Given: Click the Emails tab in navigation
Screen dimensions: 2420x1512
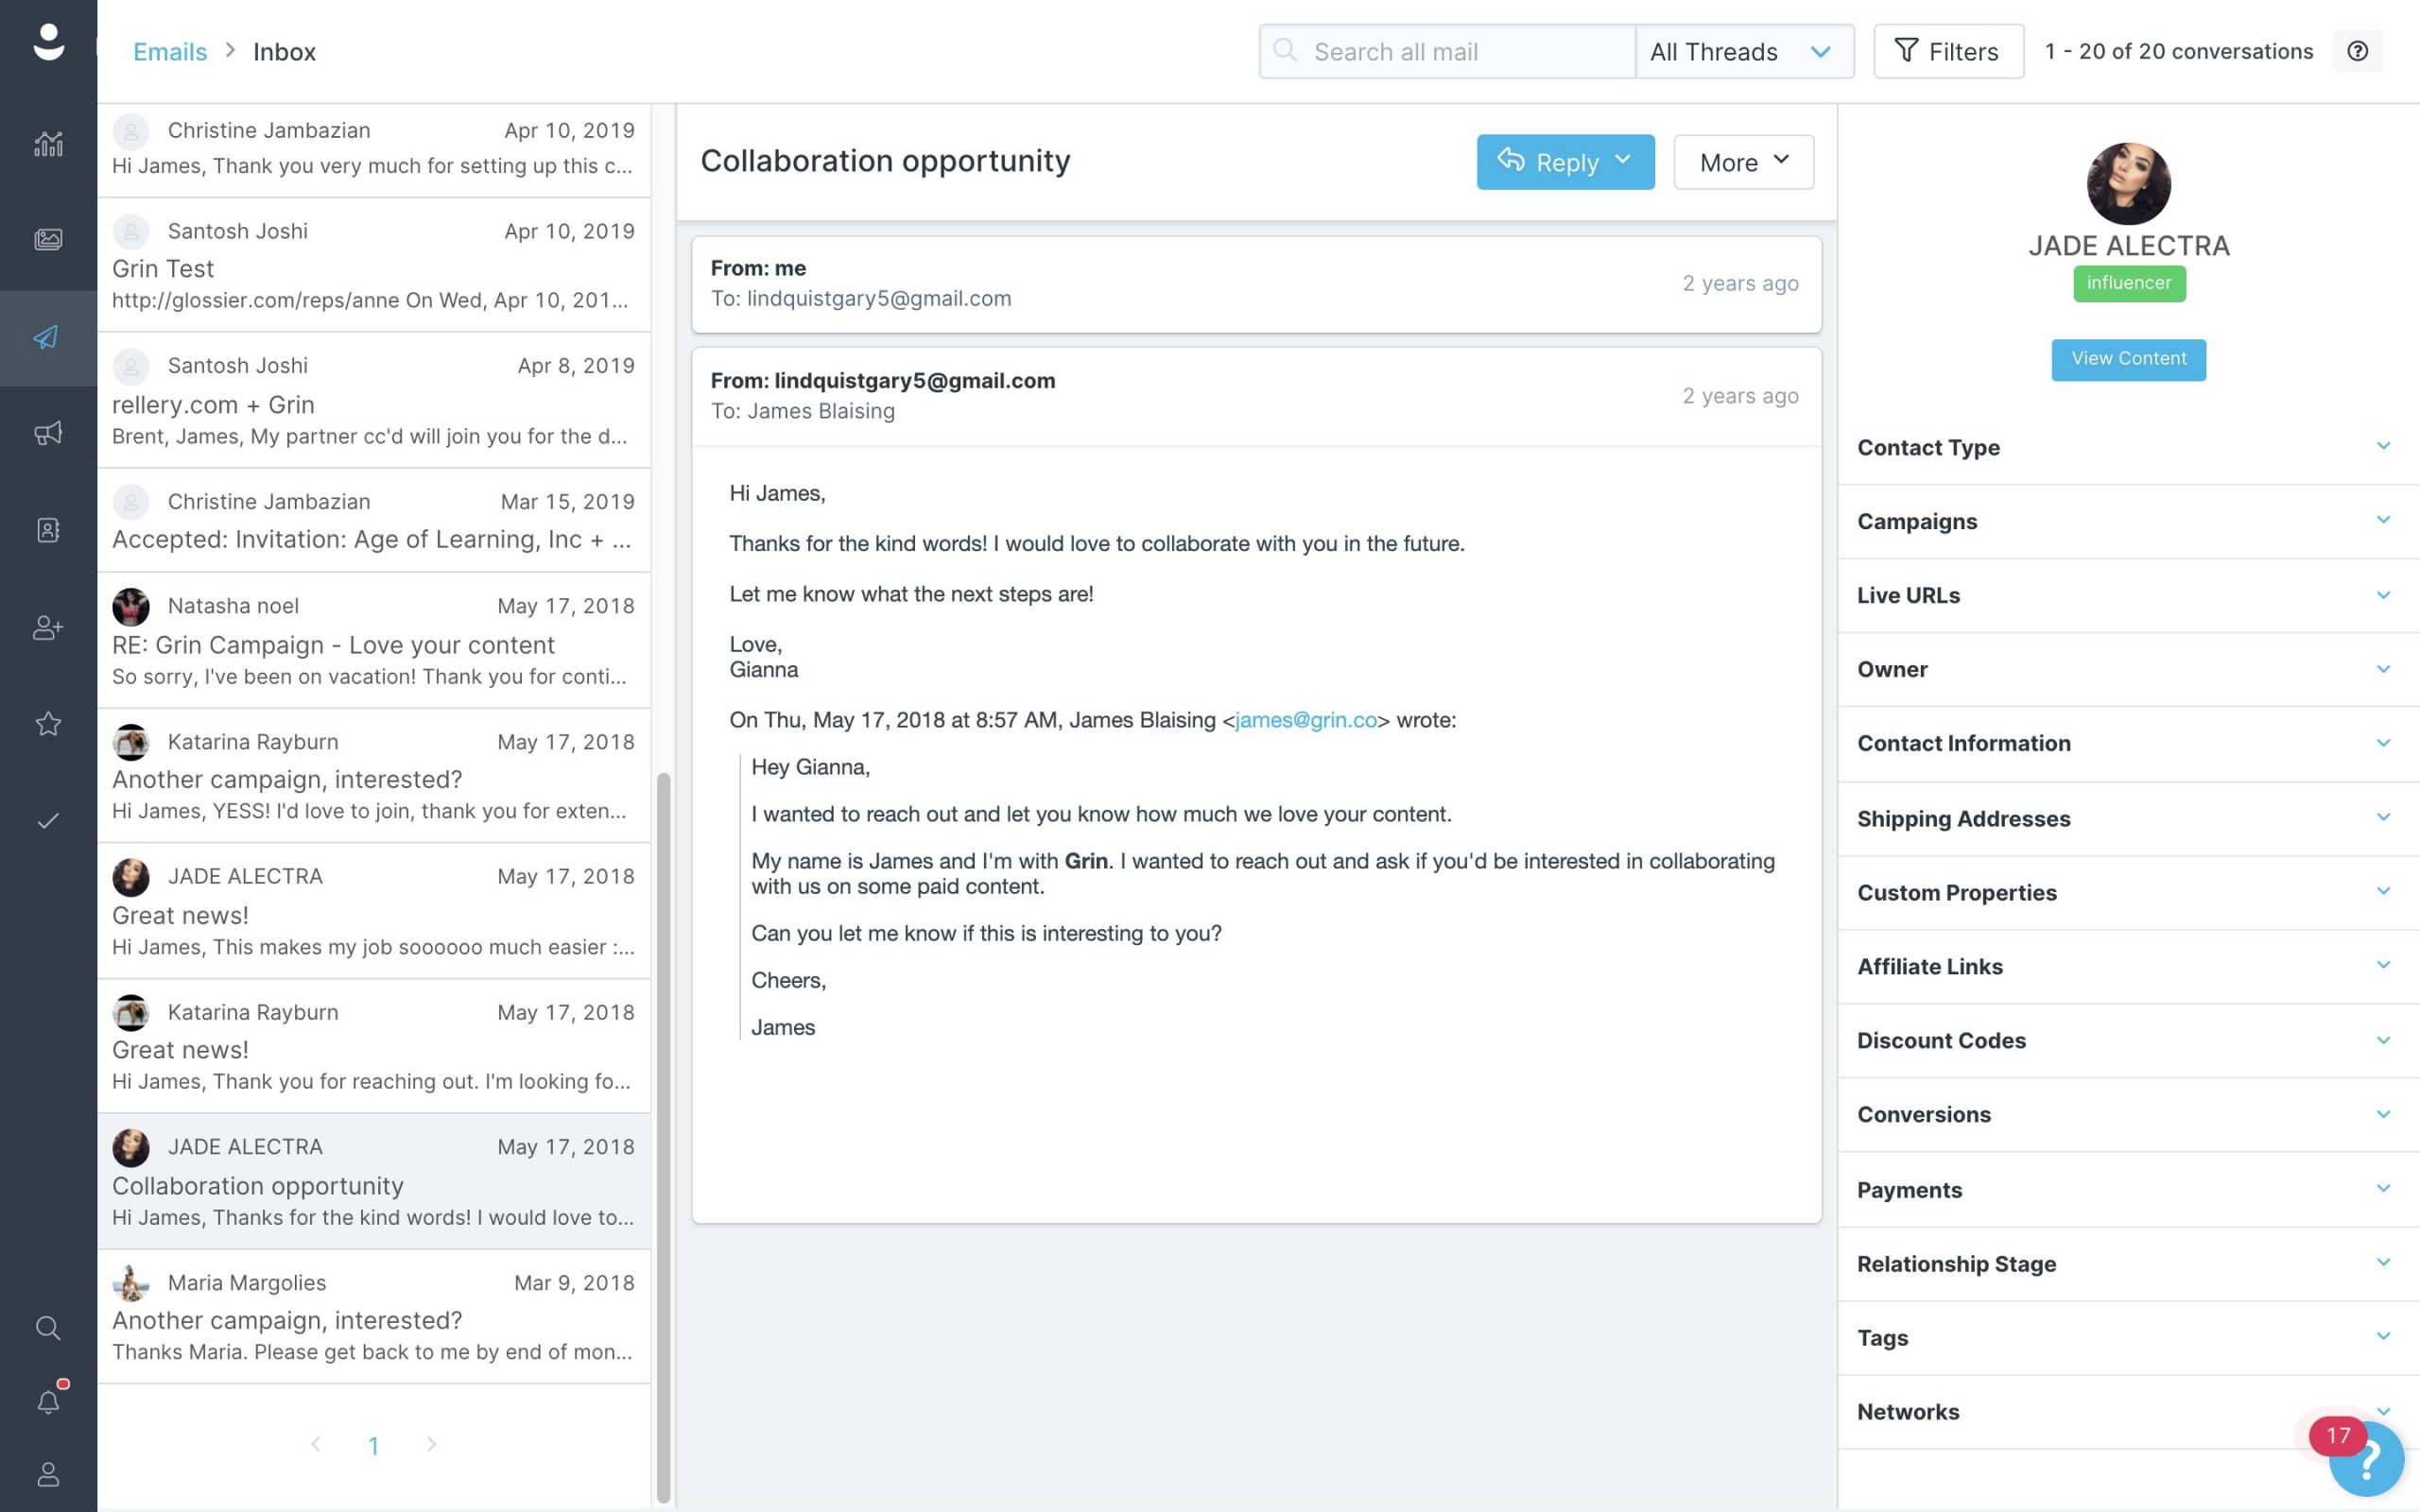Looking at the screenshot, I should click(171, 49).
